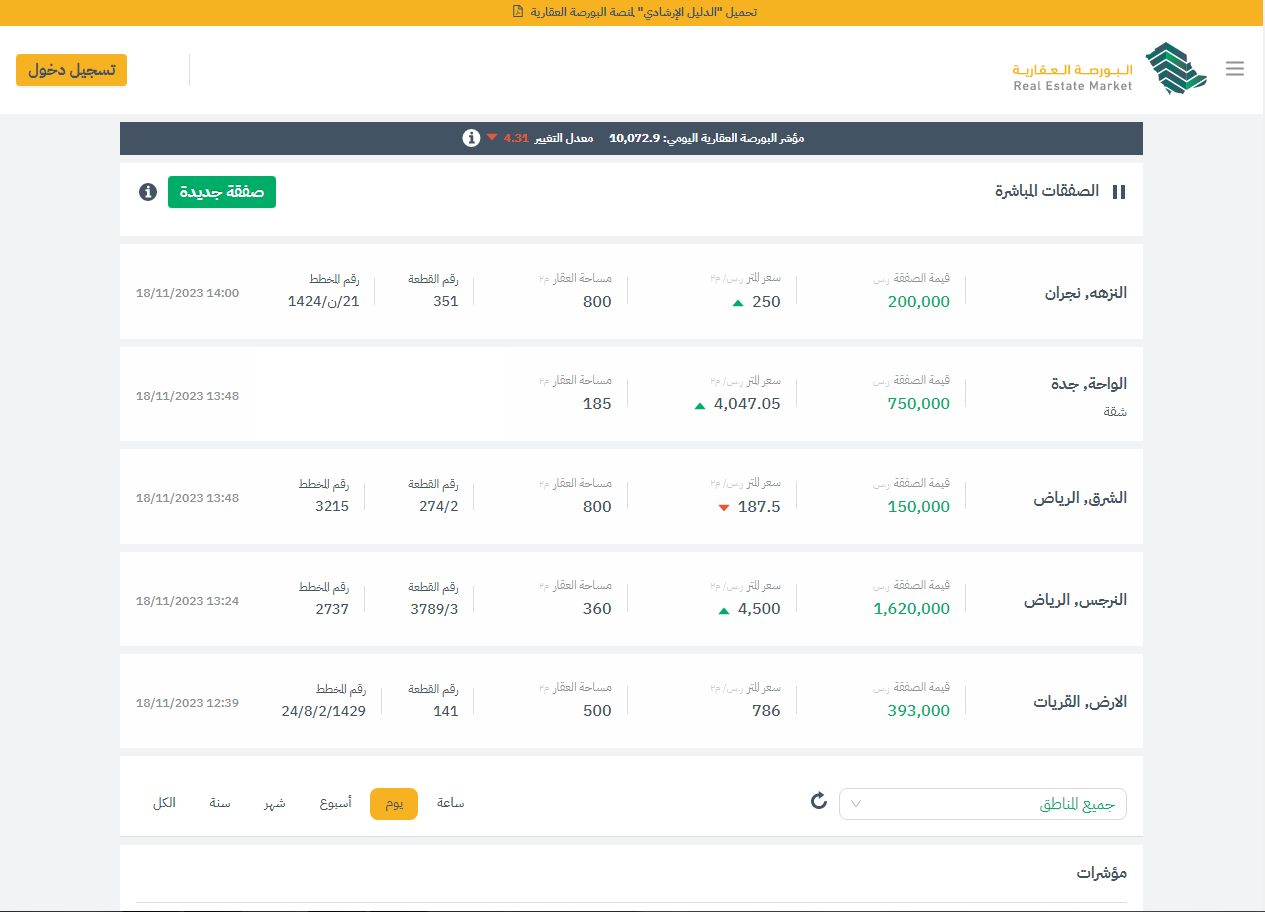Click info icon beside new deal button
Screen dimensions: 1265x912
(148, 192)
